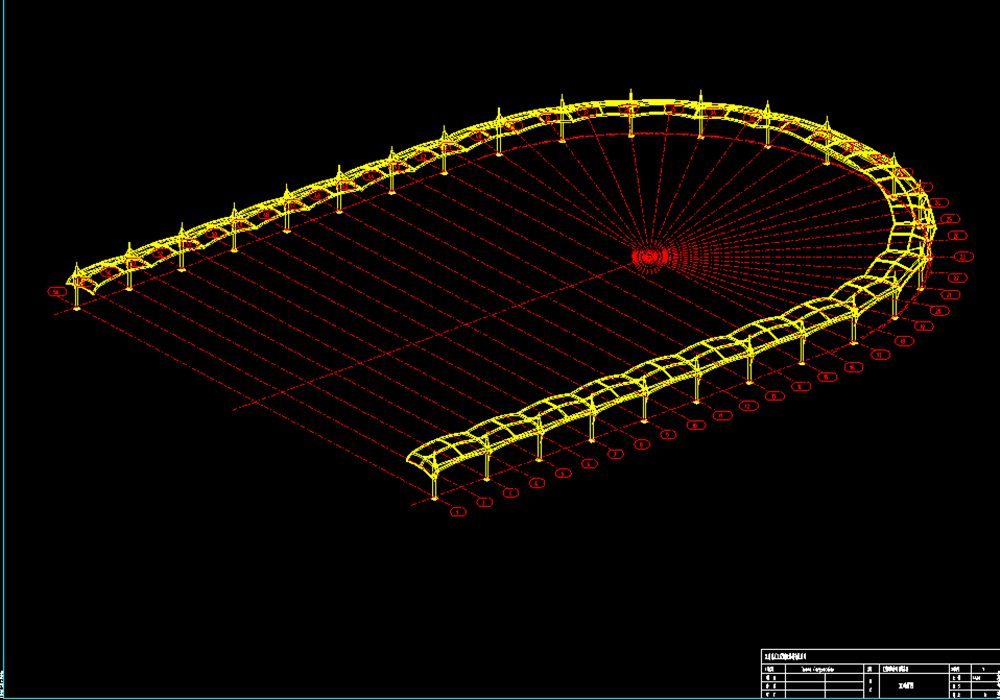Viewport: 1000px width, 700px height.
Task: Select the leftmost red axis bubble
Action: pos(56,292)
